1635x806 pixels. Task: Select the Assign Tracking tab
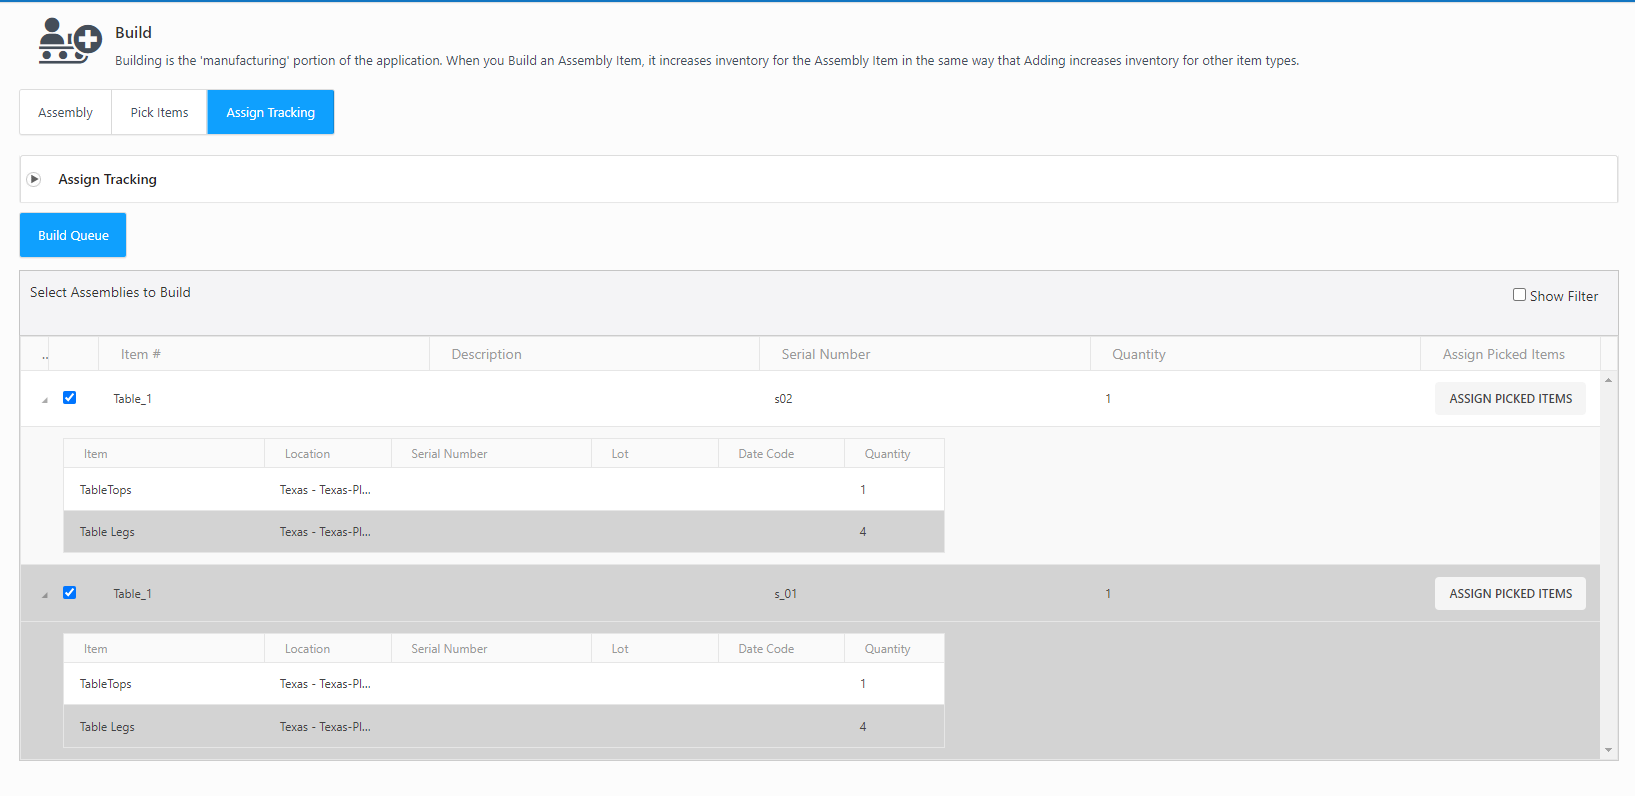pyautogui.click(x=270, y=112)
